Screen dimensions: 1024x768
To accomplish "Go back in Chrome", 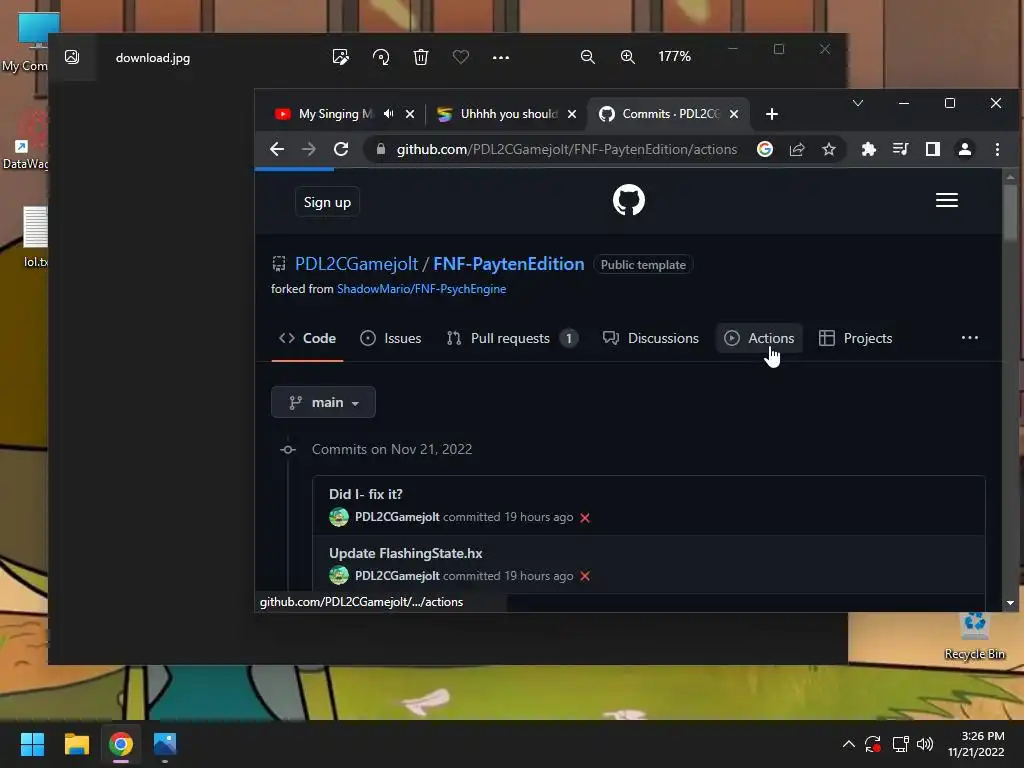I will pos(277,150).
